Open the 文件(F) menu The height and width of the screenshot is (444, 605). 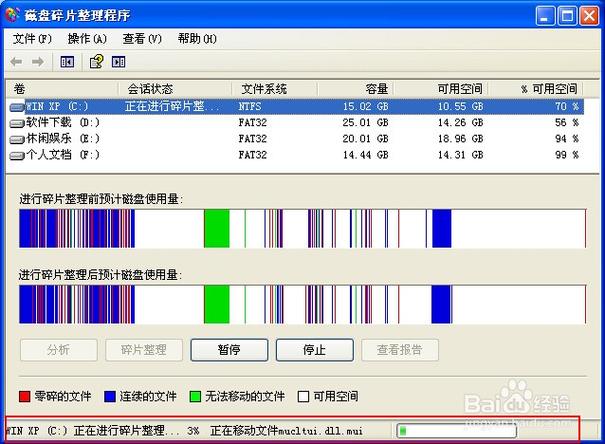click(x=32, y=39)
